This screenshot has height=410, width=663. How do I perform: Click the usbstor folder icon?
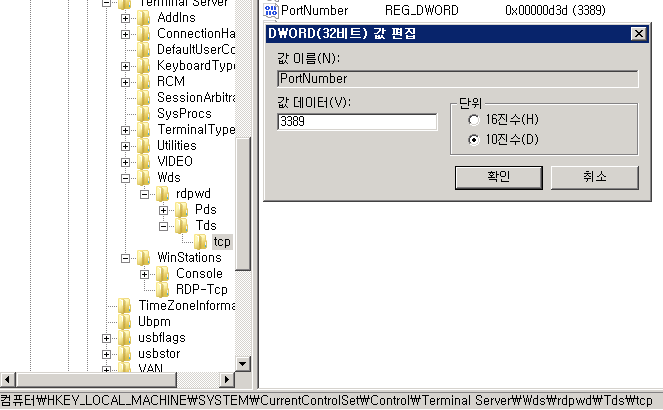click(x=125, y=354)
